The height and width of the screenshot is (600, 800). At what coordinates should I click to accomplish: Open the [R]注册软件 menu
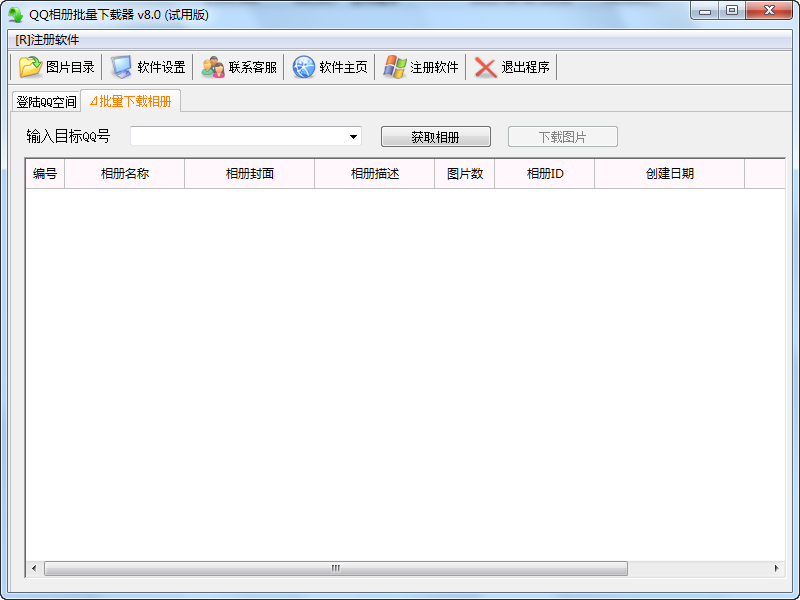pos(47,40)
